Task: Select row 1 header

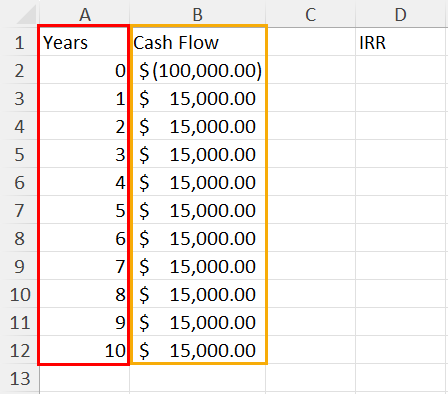Action: [20, 42]
